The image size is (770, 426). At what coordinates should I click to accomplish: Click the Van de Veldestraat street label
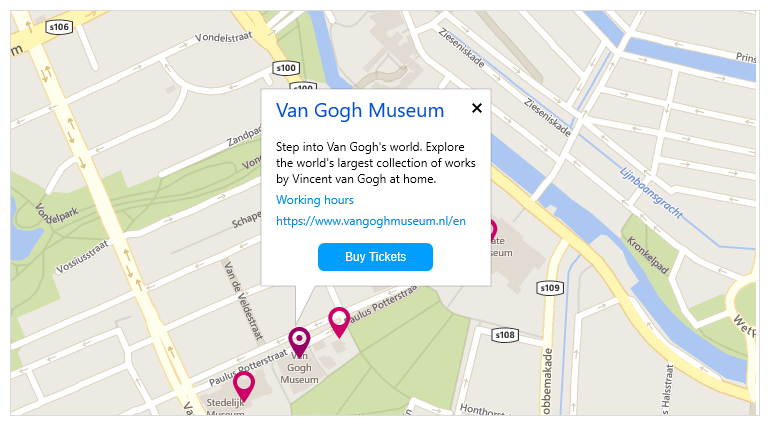pyautogui.click(x=244, y=301)
